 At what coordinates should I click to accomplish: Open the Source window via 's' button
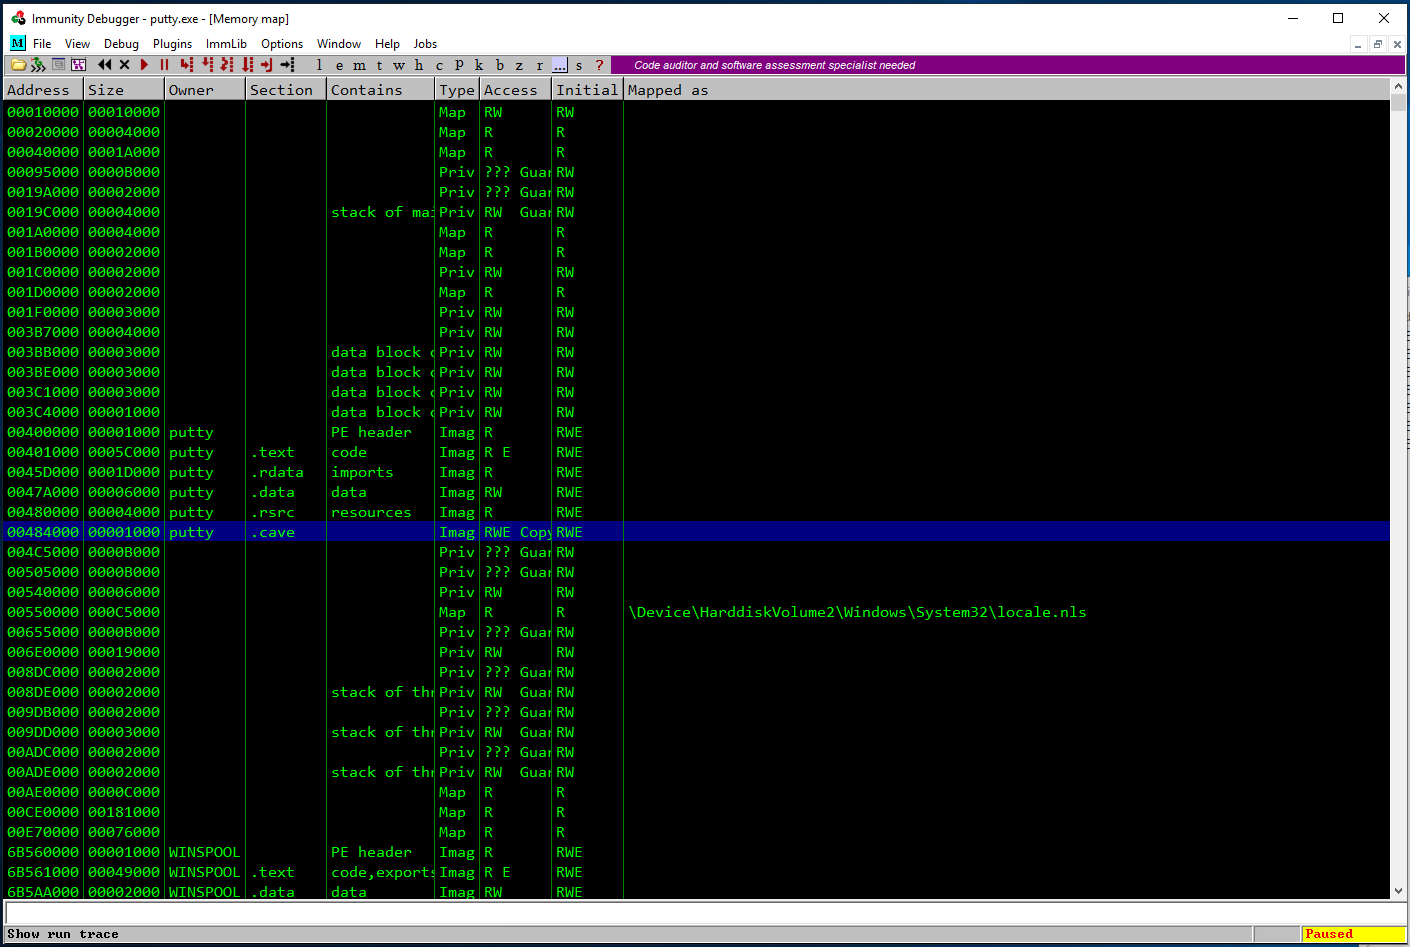click(579, 65)
